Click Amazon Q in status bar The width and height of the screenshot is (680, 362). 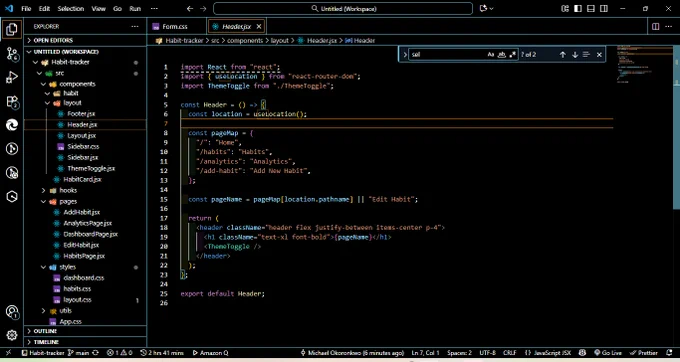[x=210, y=353]
